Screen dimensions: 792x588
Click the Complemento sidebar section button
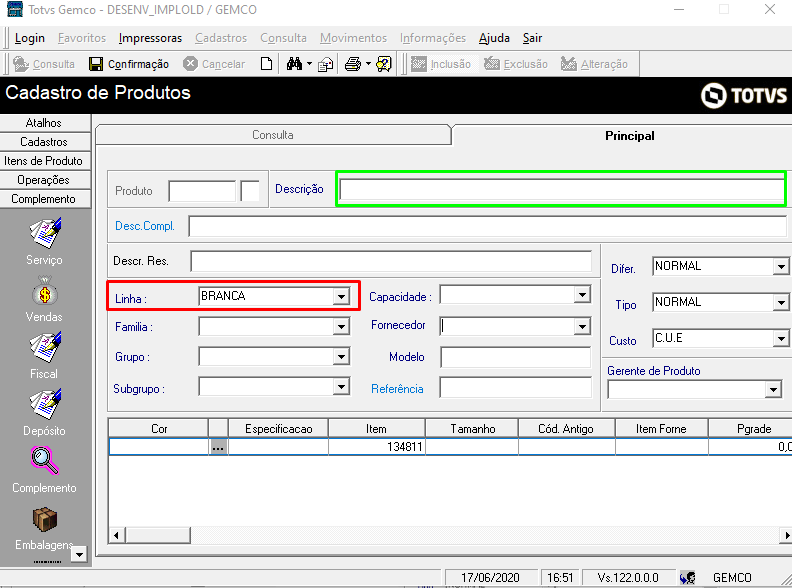point(44,199)
